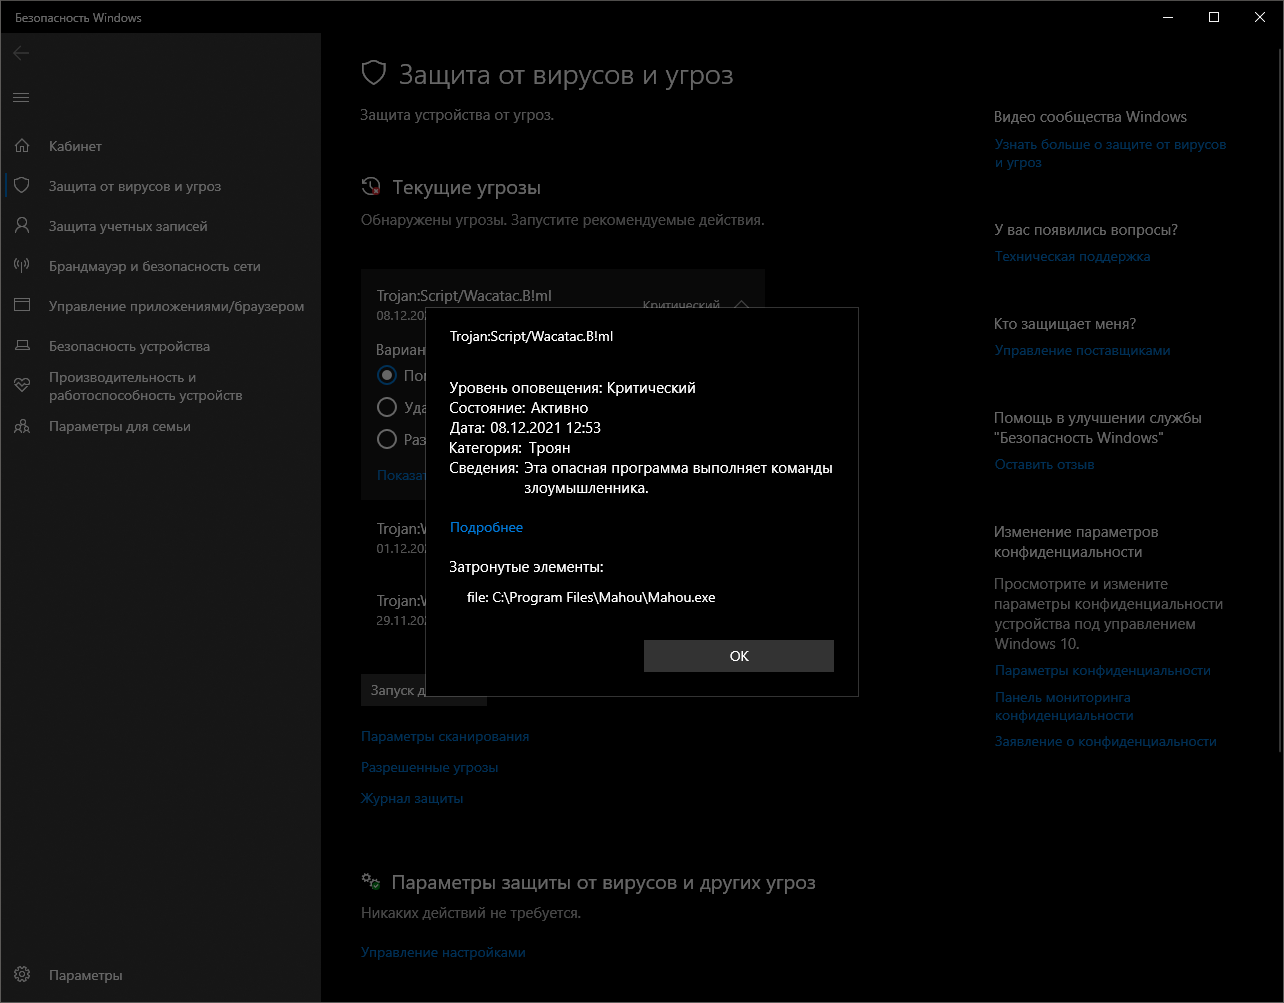This screenshot has width=1284, height=1003.
Task: Go back with the arrow icon
Action: (21, 53)
